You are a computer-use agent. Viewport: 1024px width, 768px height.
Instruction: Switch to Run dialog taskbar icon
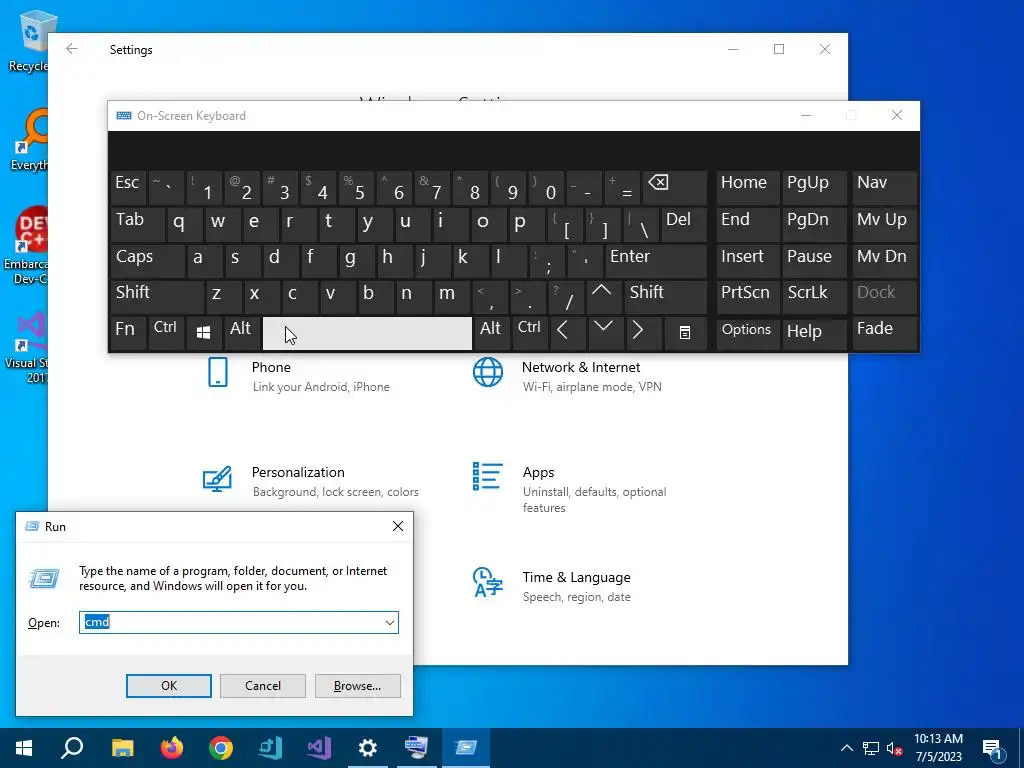466,748
